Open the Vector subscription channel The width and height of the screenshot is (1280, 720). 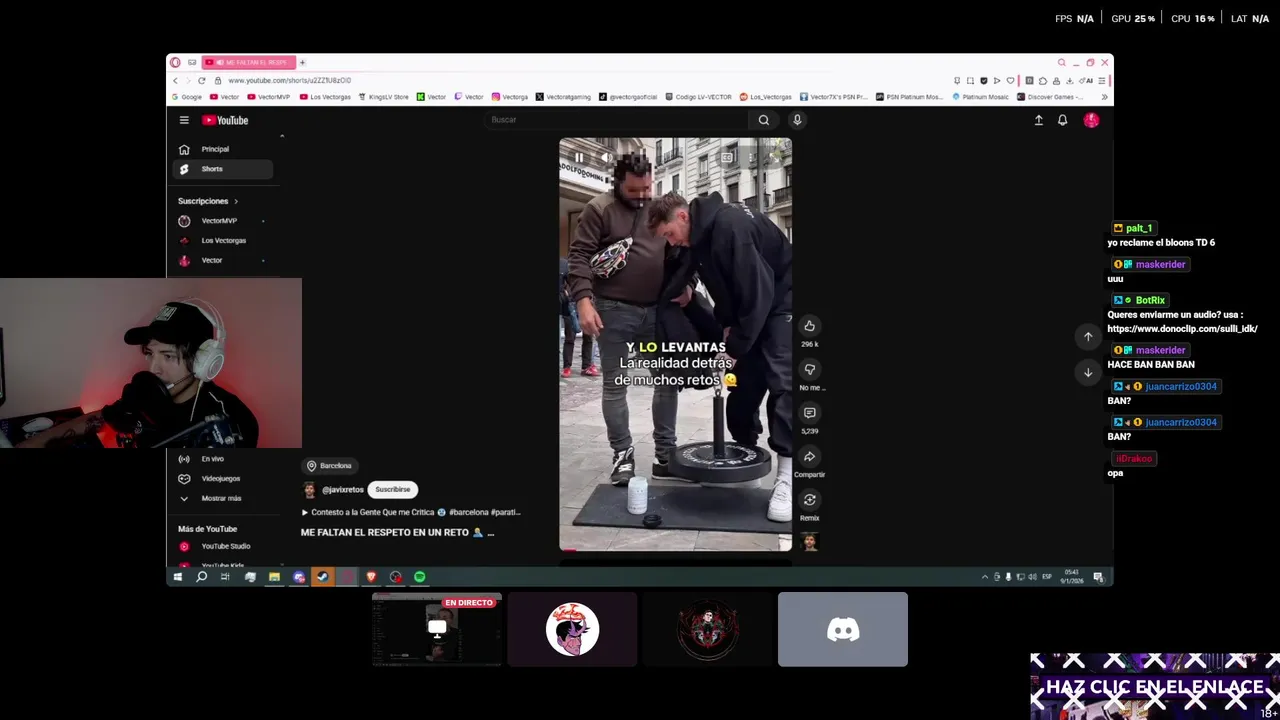click(x=222, y=260)
